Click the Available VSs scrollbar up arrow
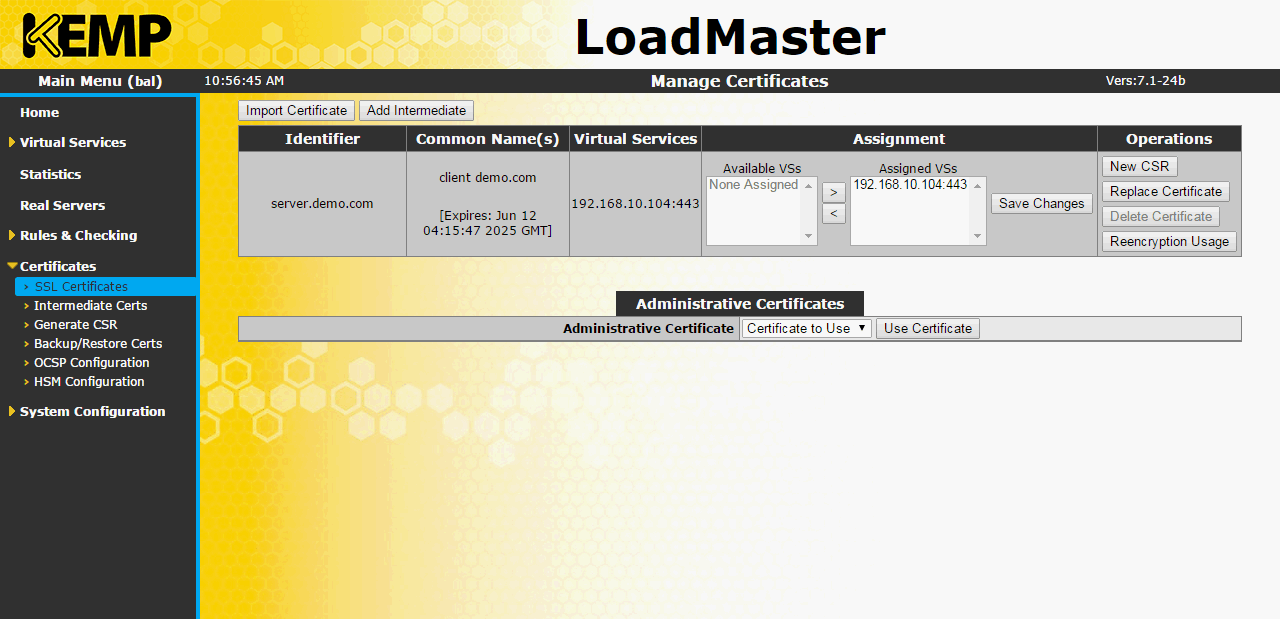The width and height of the screenshot is (1280, 619). [809, 185]
